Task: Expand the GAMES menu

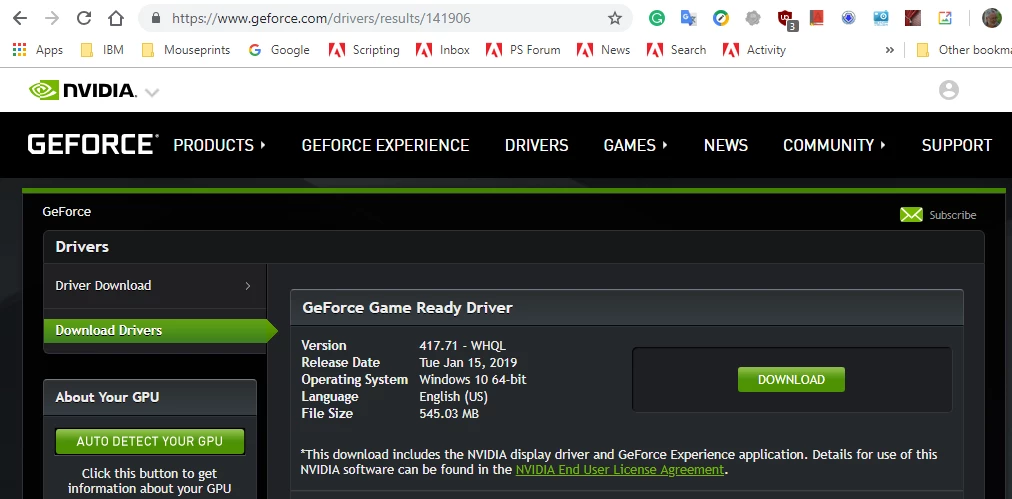Action: click(x=636, y=145)
